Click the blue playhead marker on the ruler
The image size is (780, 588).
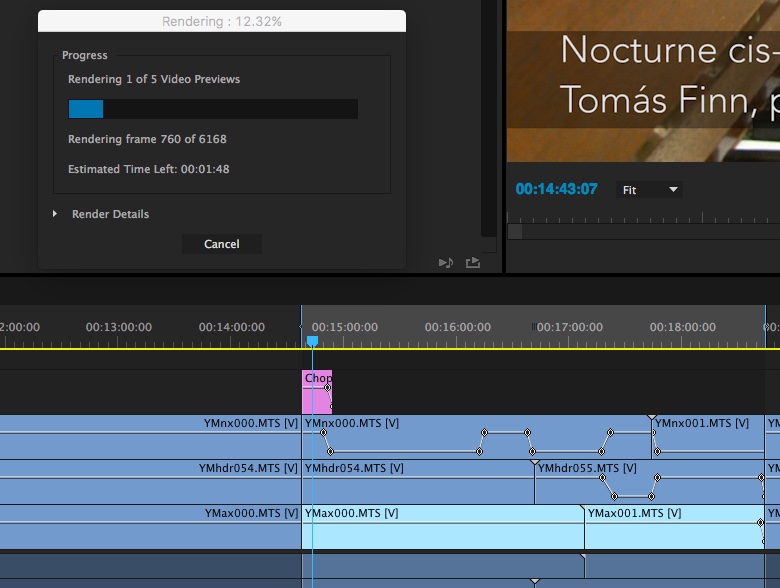coord(312,341)
